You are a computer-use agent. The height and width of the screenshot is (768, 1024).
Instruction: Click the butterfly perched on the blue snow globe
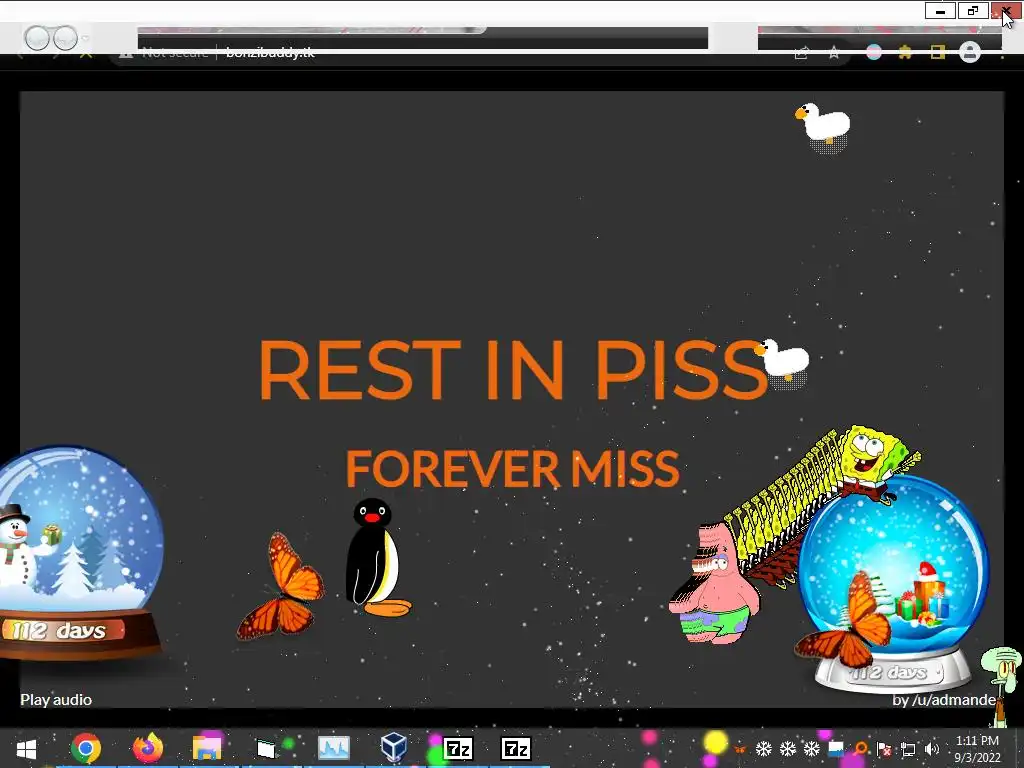point(843,619)
